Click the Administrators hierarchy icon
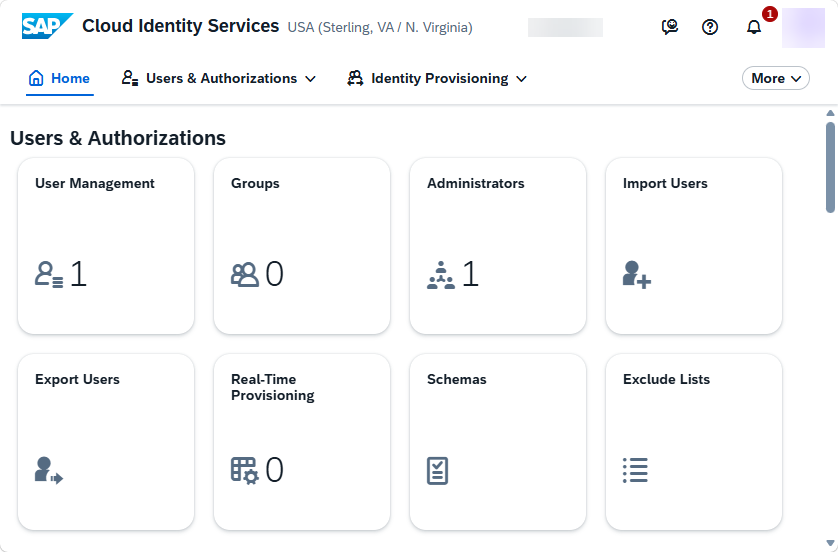The height and width of the screenshot is (552, 838). [x=441, y=275]
